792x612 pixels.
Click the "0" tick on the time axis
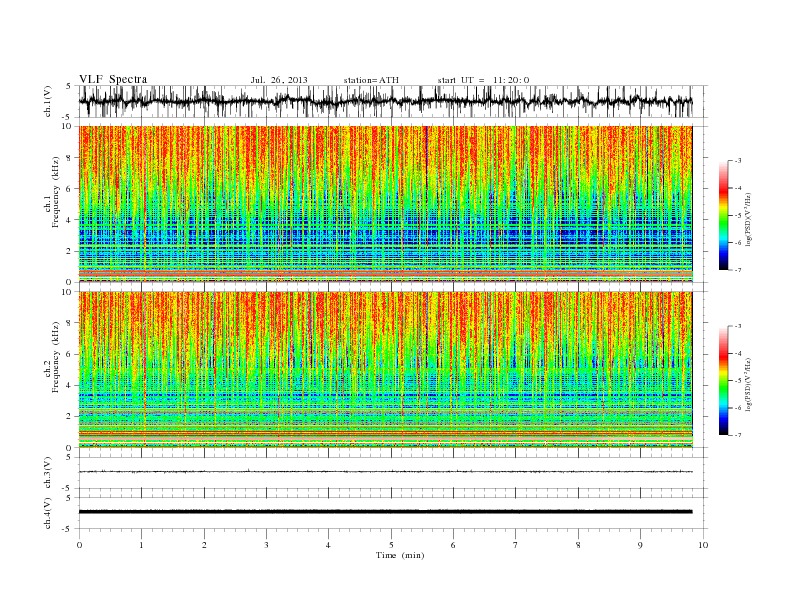coord(79,545)
